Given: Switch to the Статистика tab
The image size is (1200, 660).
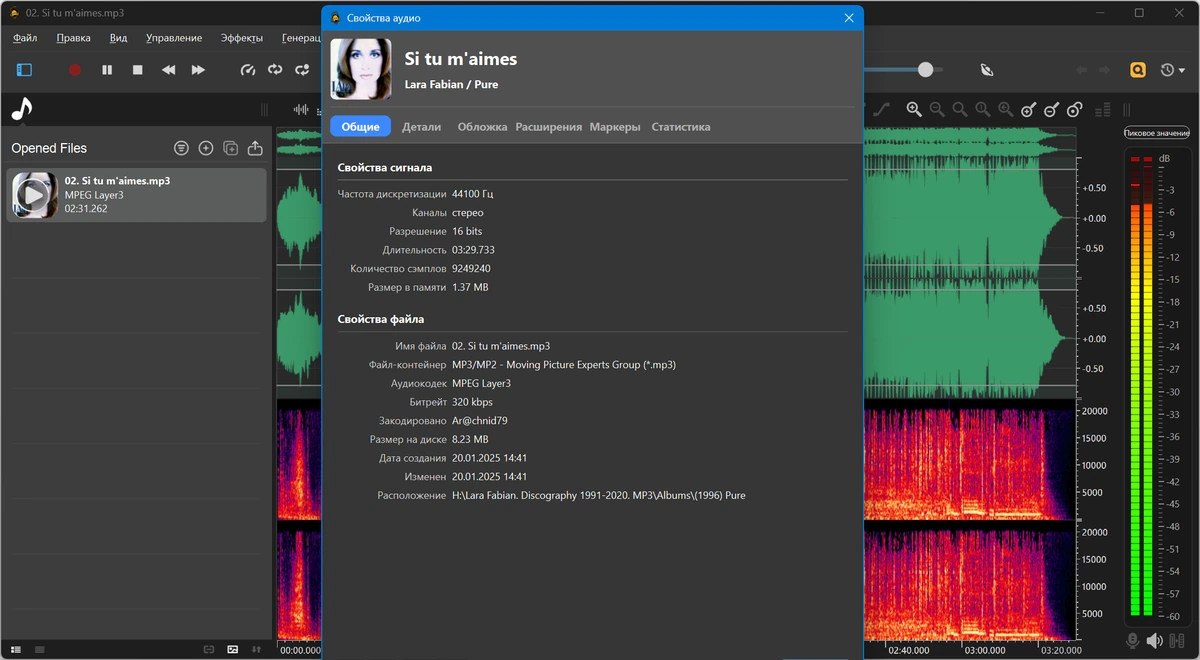Looking at the screenshot, I should (681, 127).
